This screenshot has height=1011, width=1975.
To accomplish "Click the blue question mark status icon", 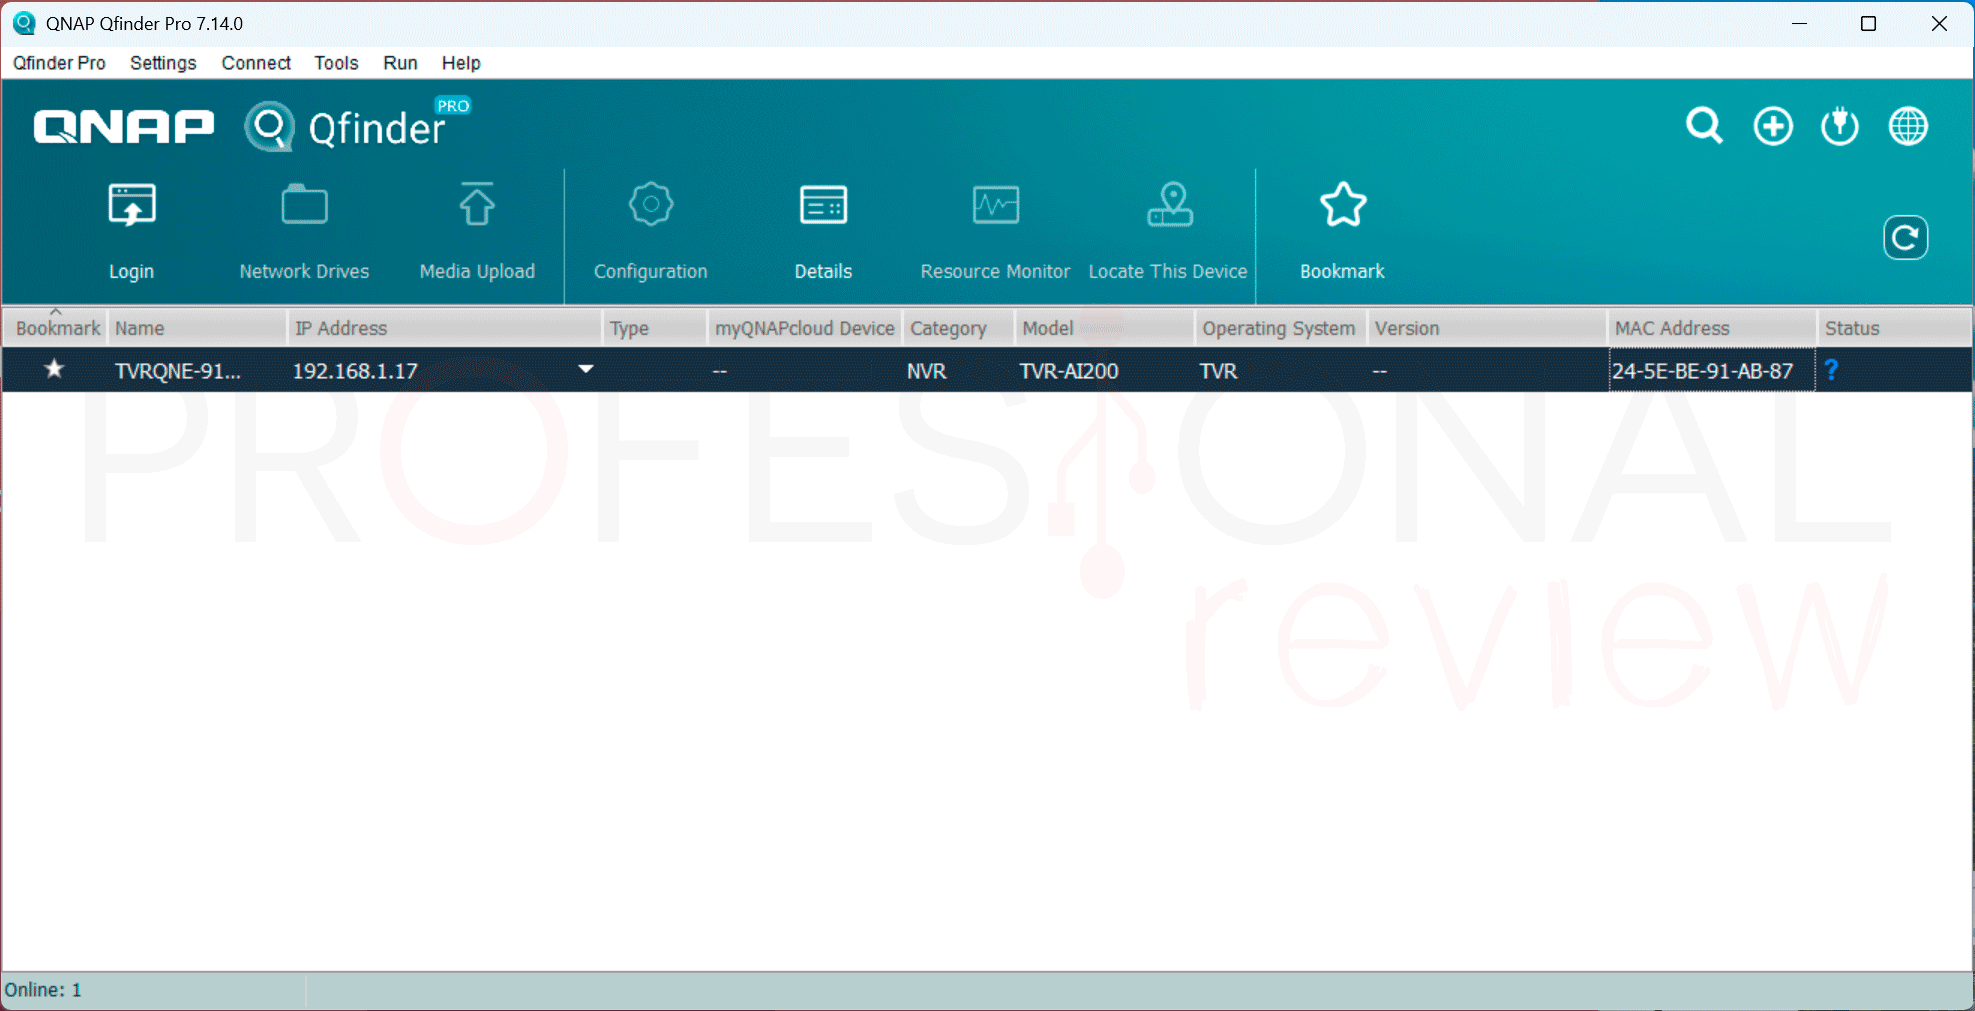I will pos(1831,370).
